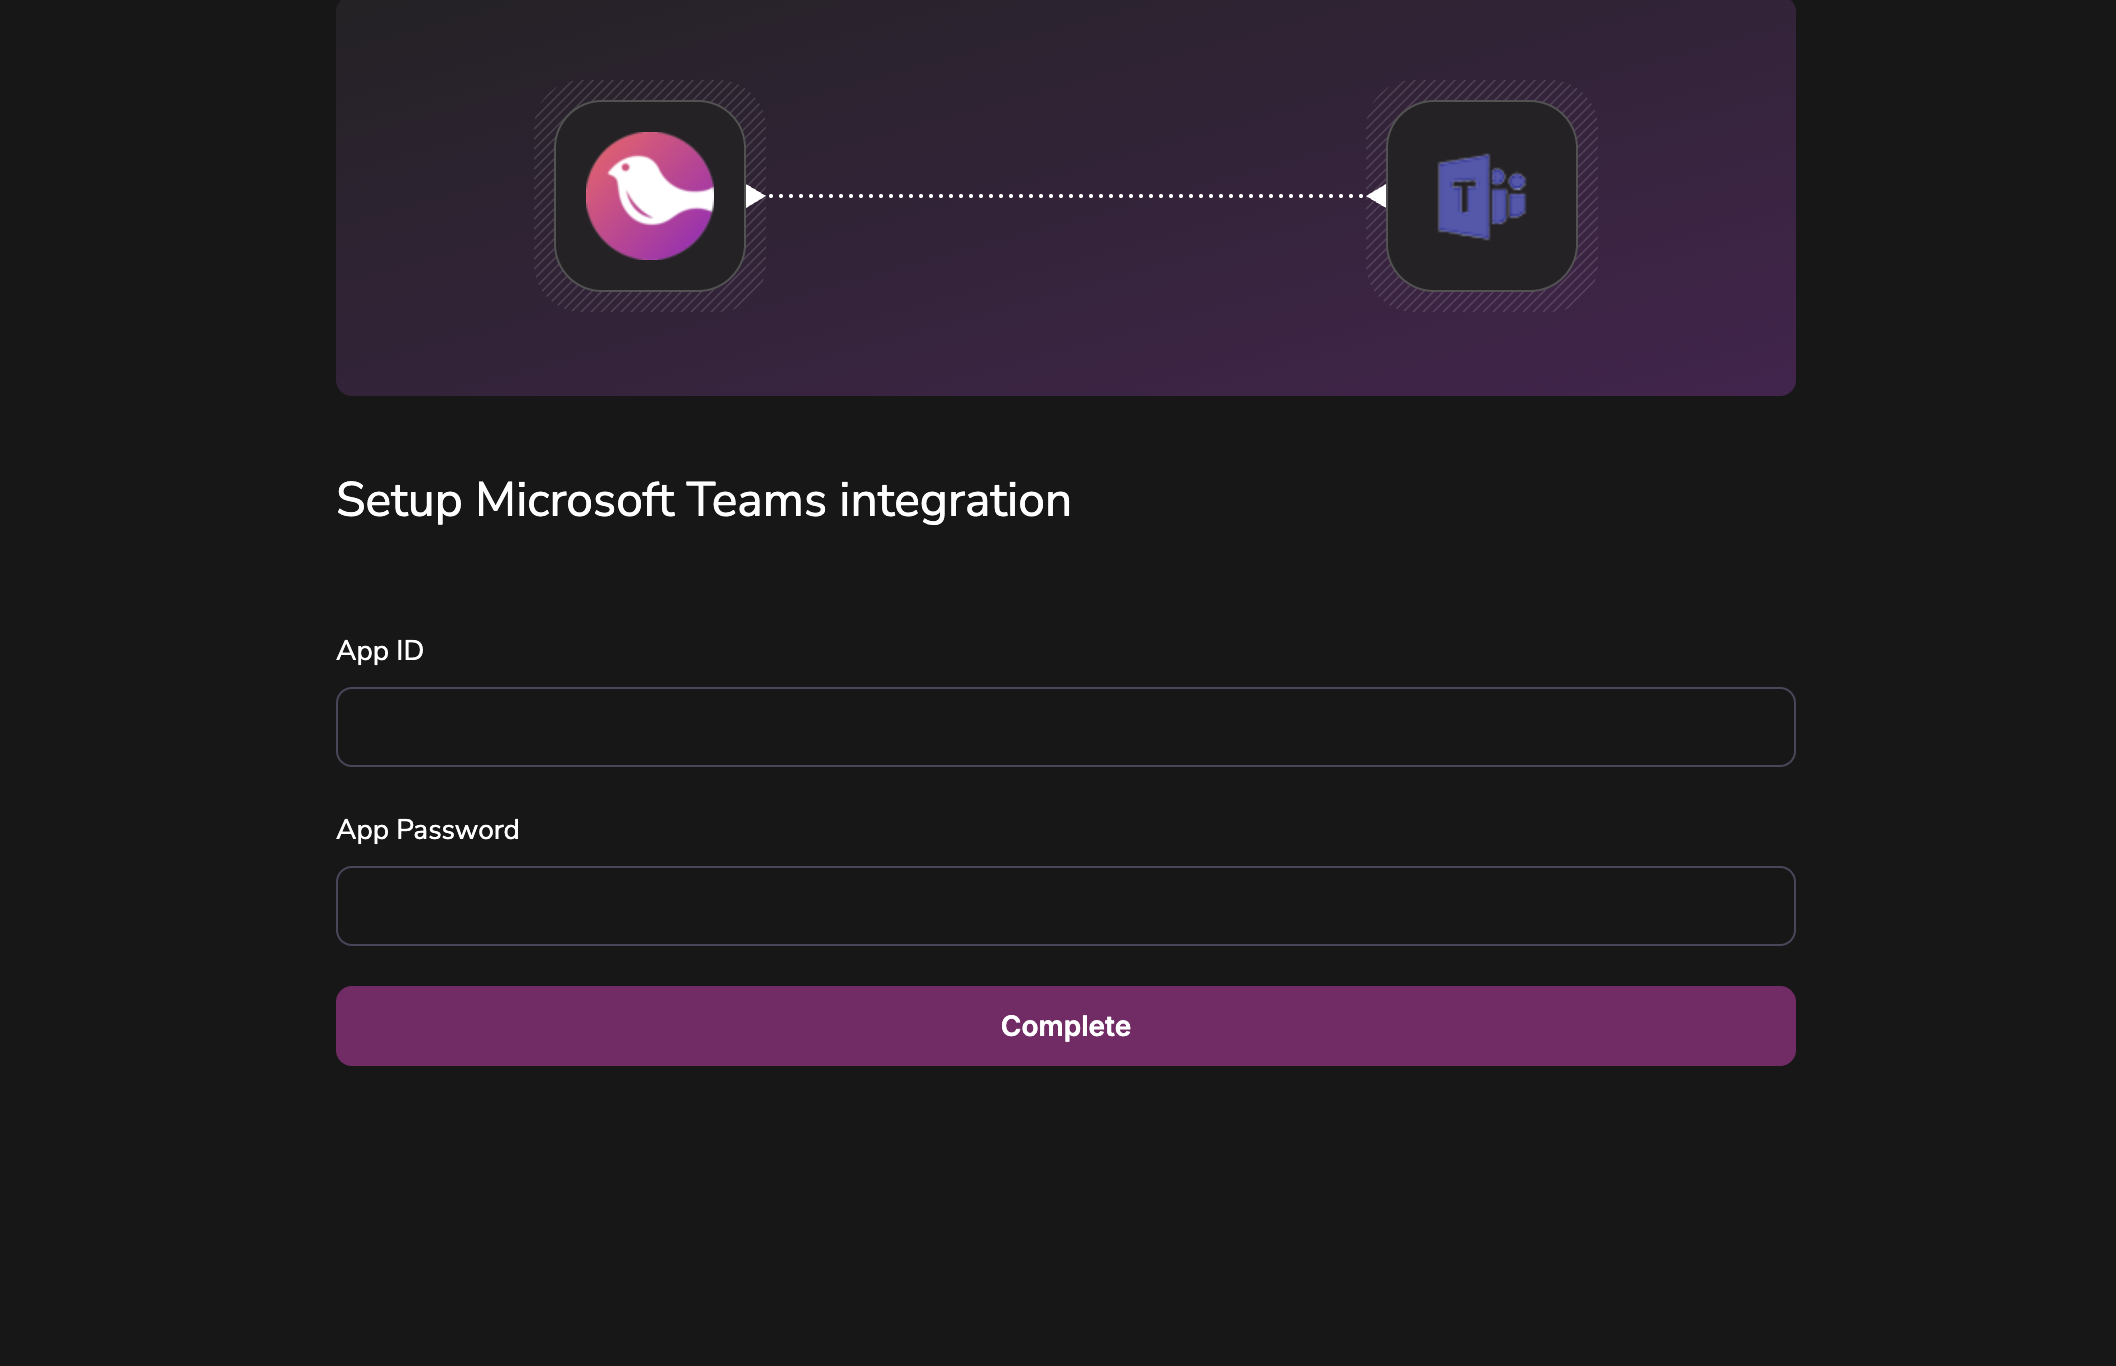Click the App Password label text

tap(427, 830)
